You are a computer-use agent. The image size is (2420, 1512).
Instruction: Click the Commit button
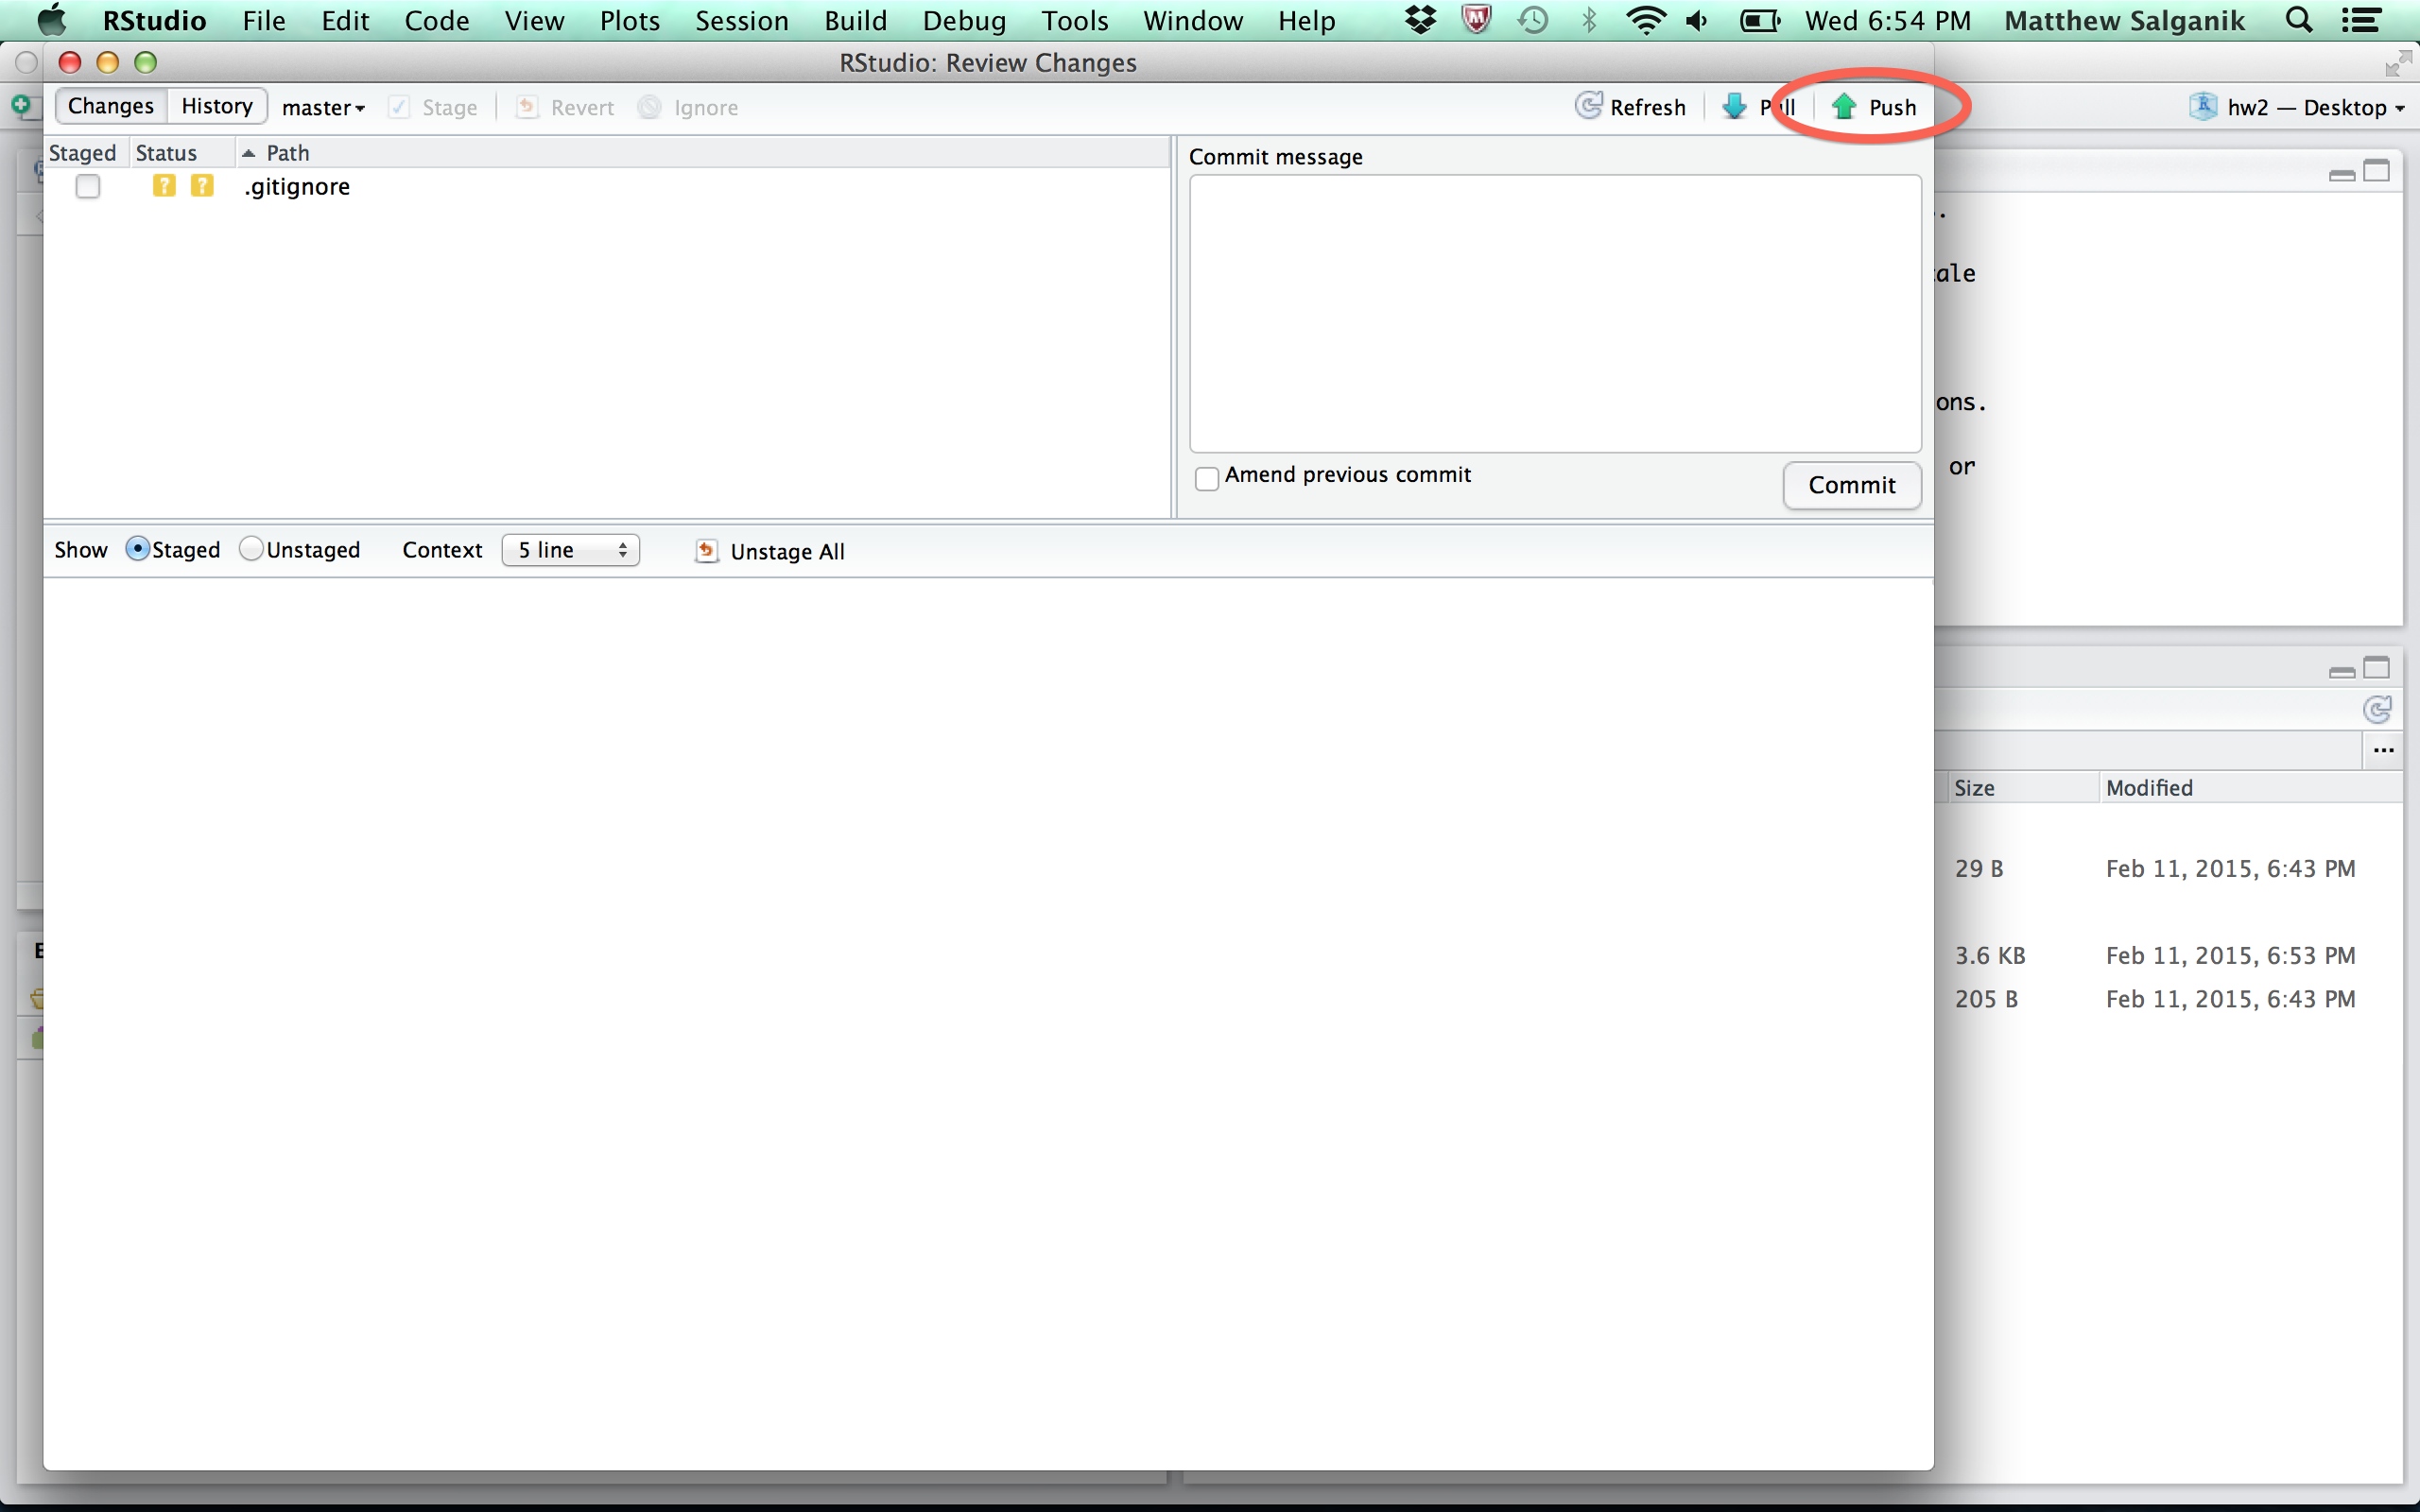pyautogui.click(x=1851, y=485)
